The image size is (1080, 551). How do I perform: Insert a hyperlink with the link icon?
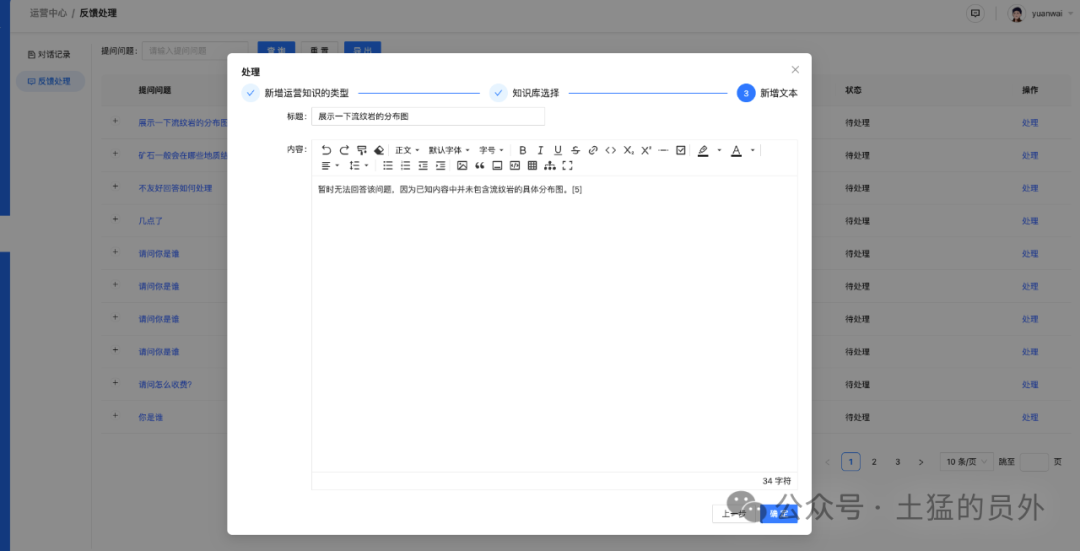point(593,150)
